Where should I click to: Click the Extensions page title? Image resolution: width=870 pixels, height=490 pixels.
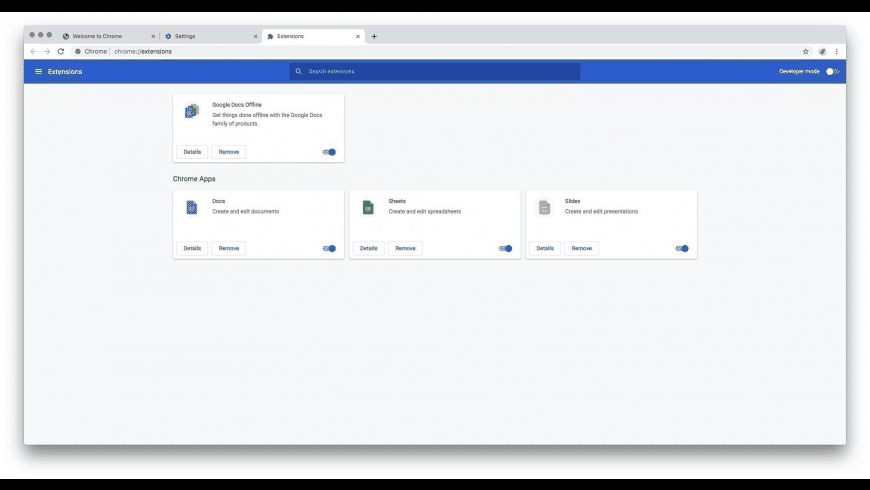pos(65,72)
